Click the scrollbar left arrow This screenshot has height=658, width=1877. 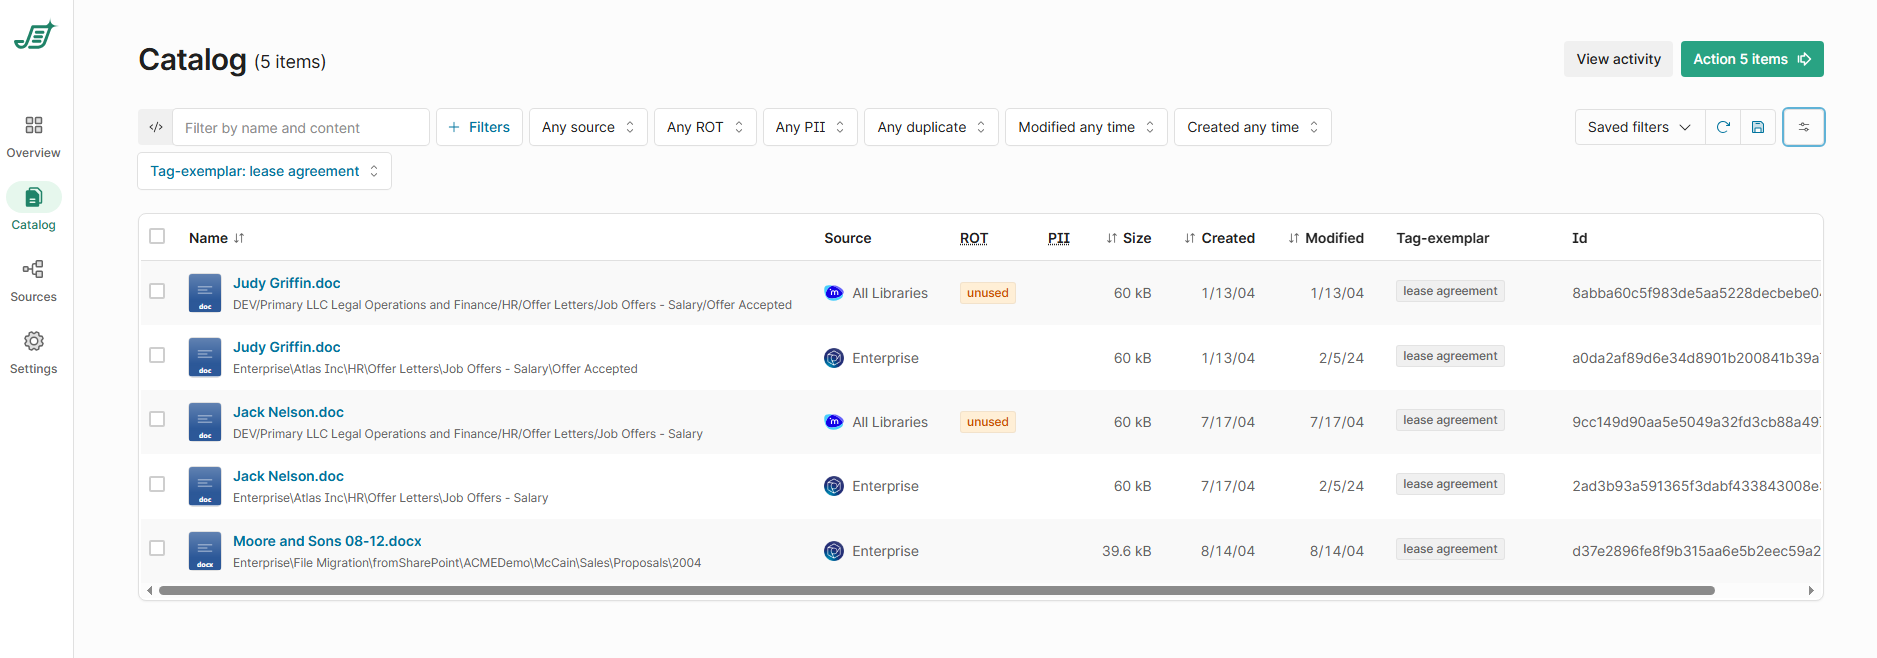point(149,590)
